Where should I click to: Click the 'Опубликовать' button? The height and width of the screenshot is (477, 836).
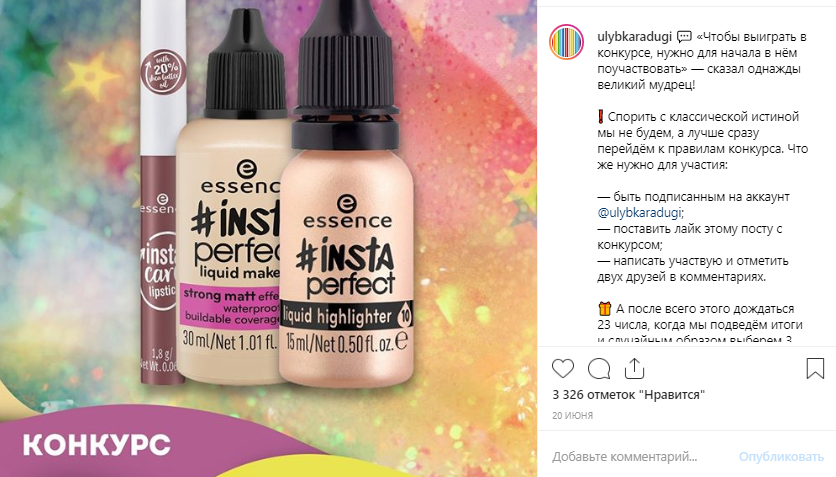pos(781,457)
